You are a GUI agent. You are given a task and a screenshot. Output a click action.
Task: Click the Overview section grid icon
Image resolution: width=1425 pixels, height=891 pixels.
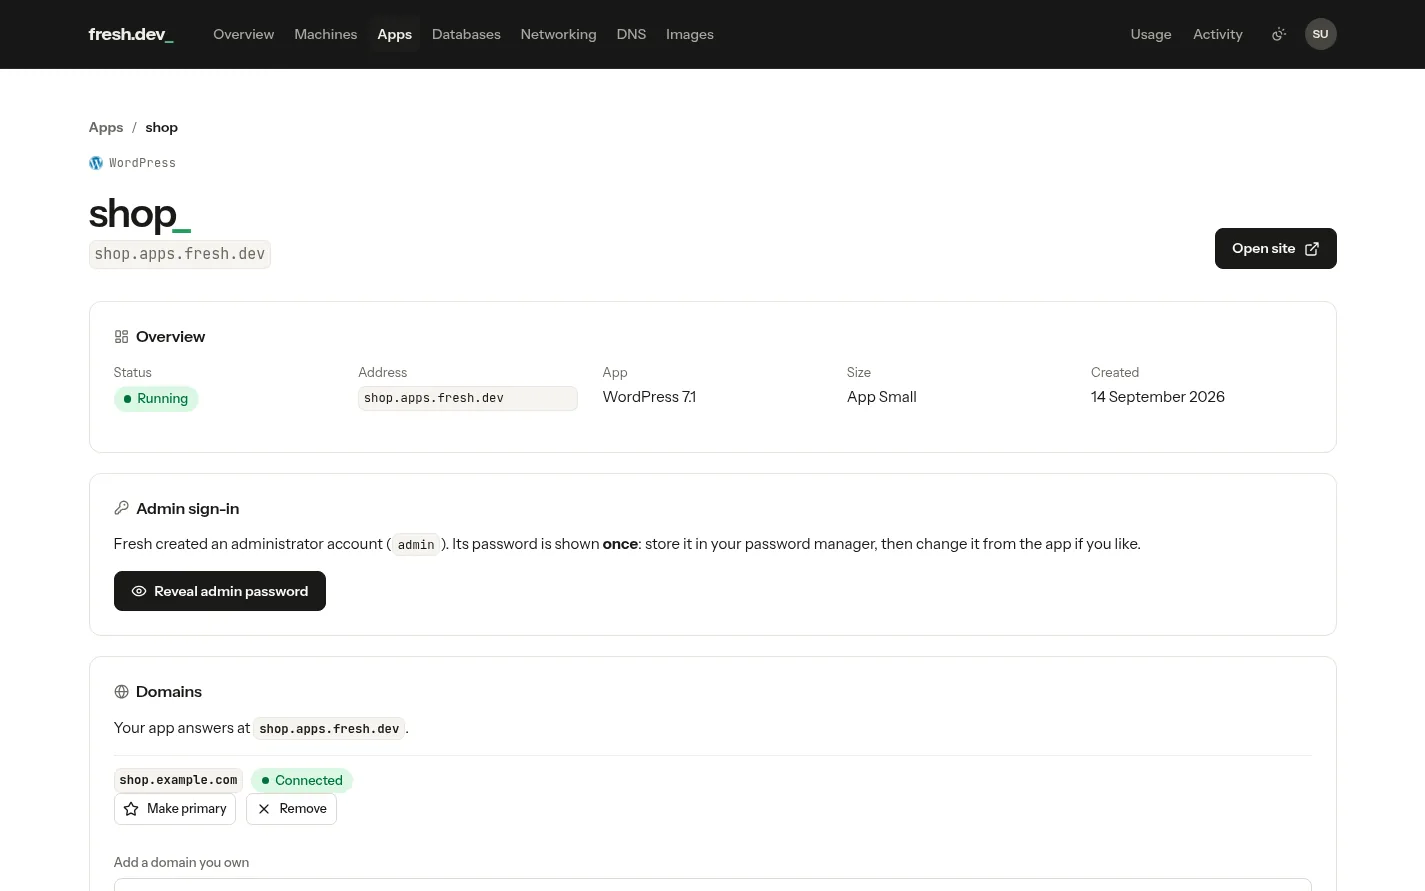tap(121, 337)
